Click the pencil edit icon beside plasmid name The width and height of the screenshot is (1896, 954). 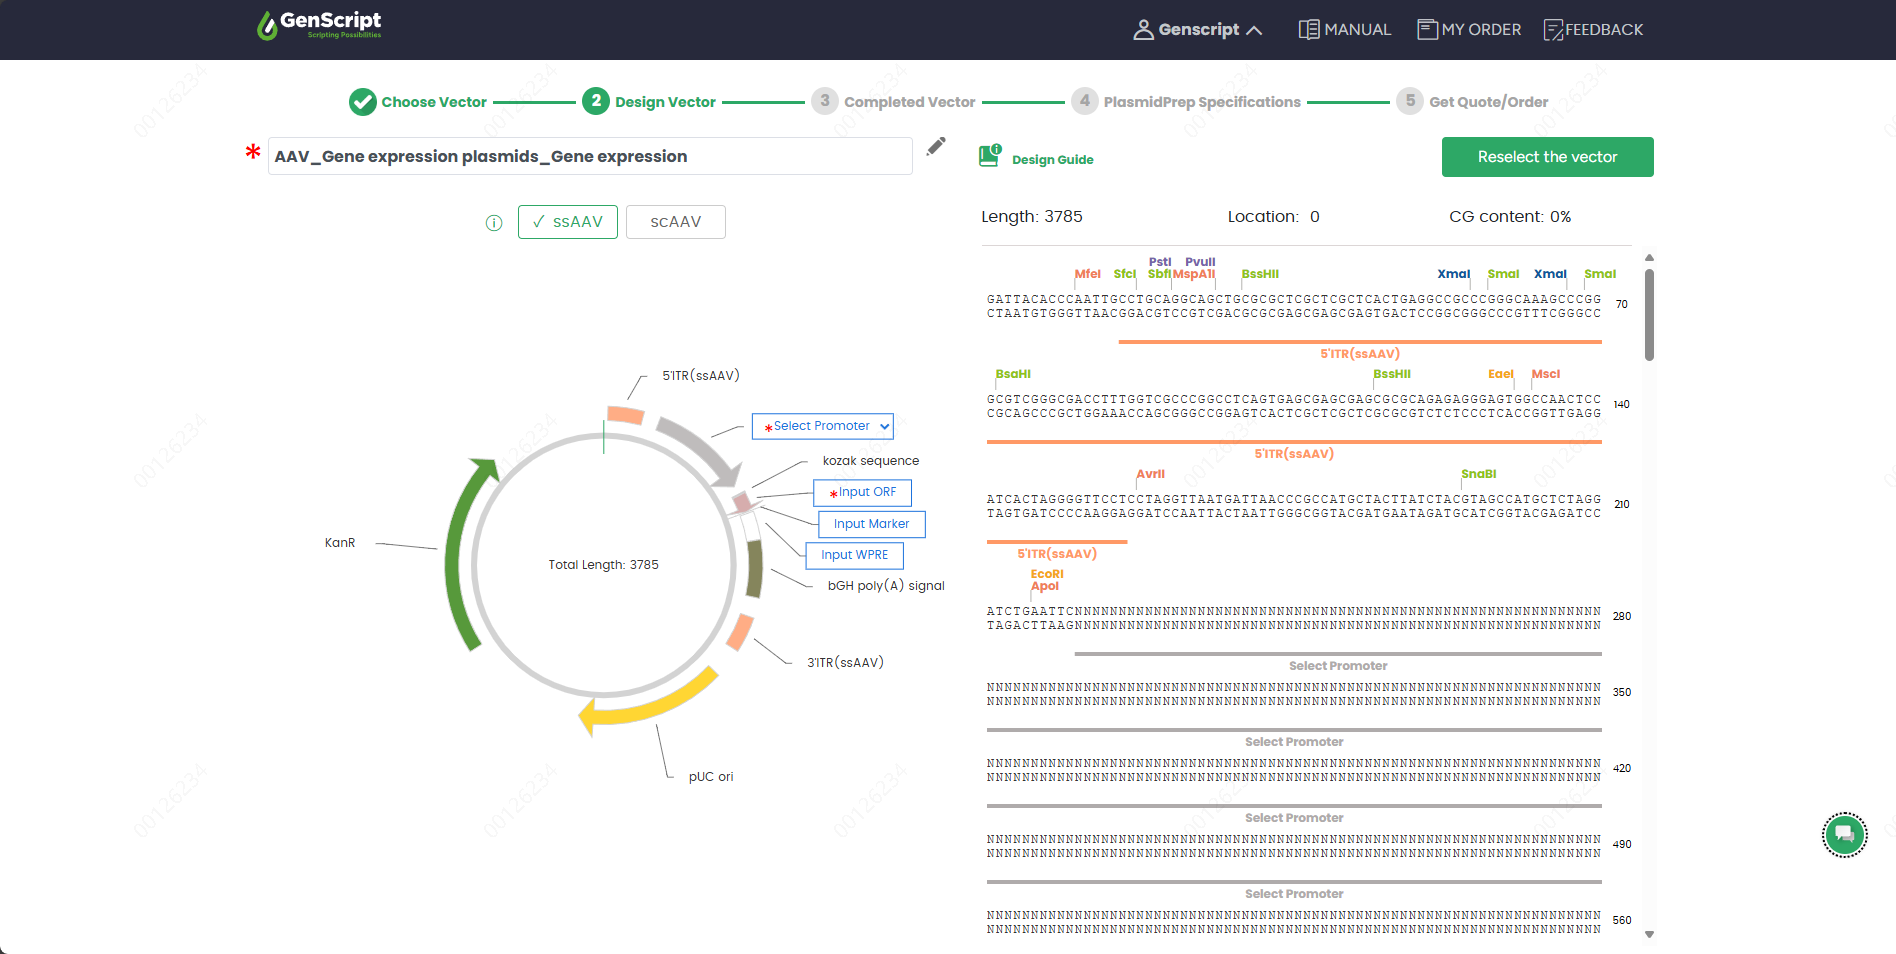pos(936,146)
